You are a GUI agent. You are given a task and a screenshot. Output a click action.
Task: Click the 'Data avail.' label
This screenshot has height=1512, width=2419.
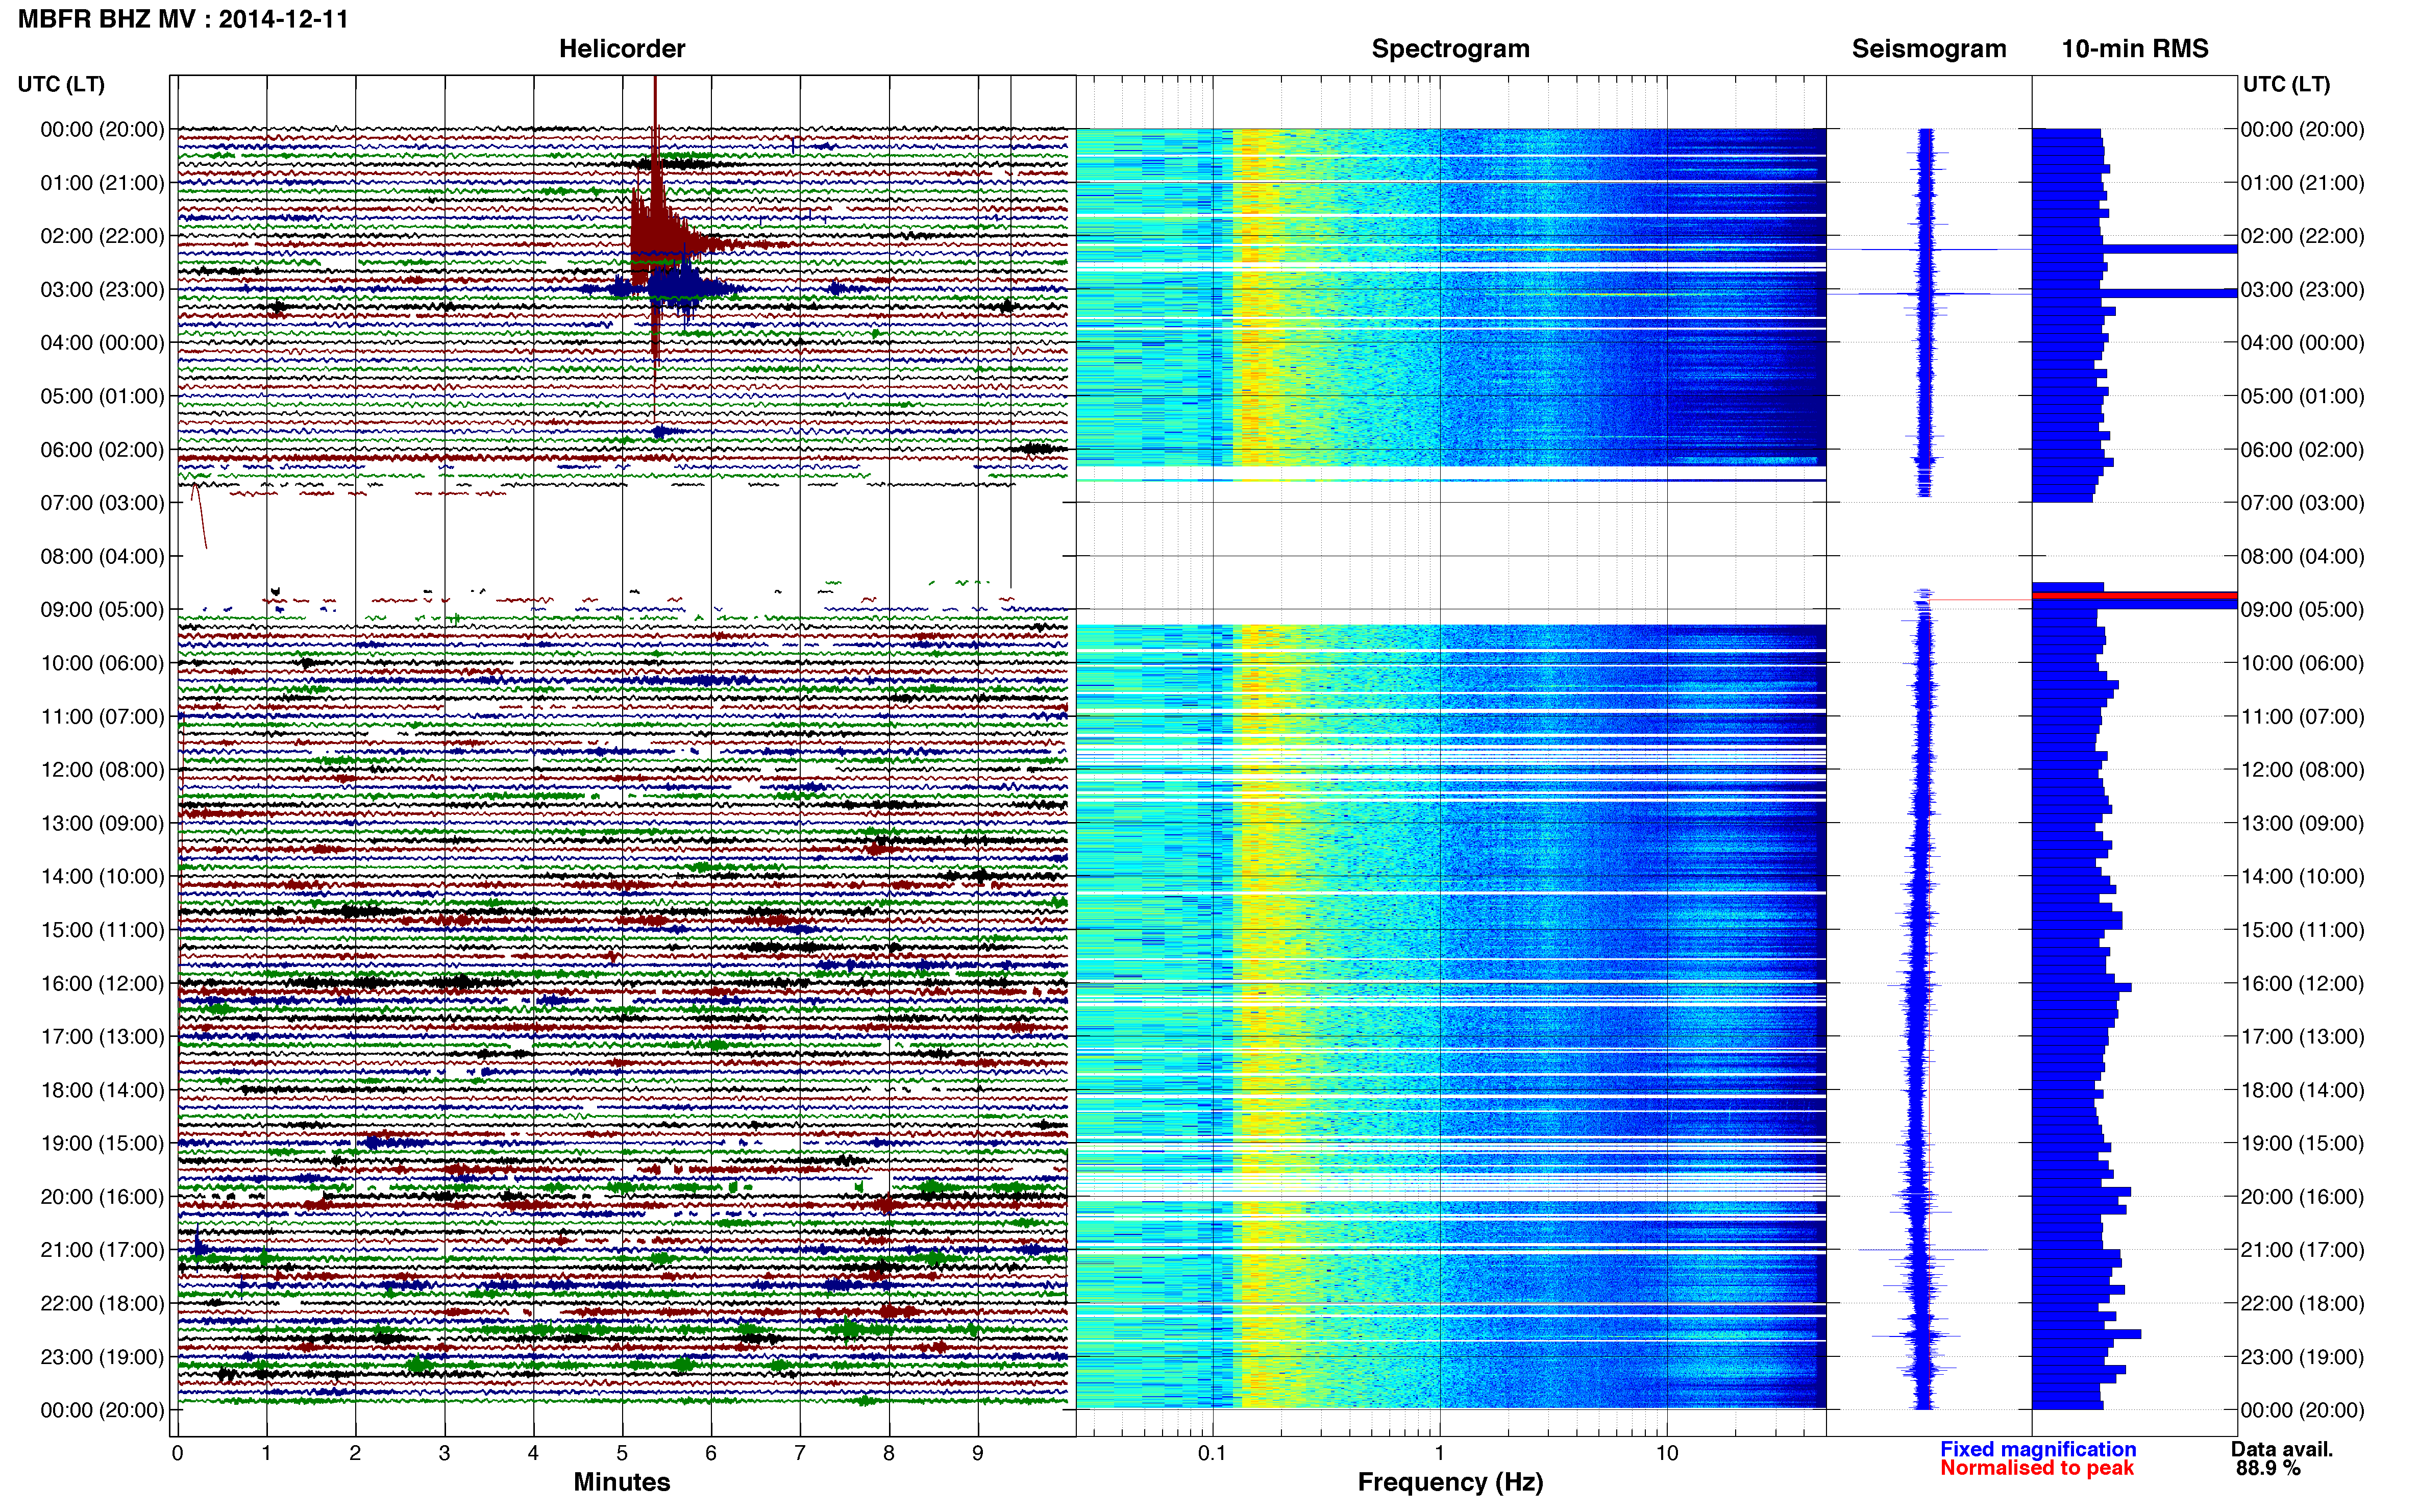(x=2282, y=1449)
